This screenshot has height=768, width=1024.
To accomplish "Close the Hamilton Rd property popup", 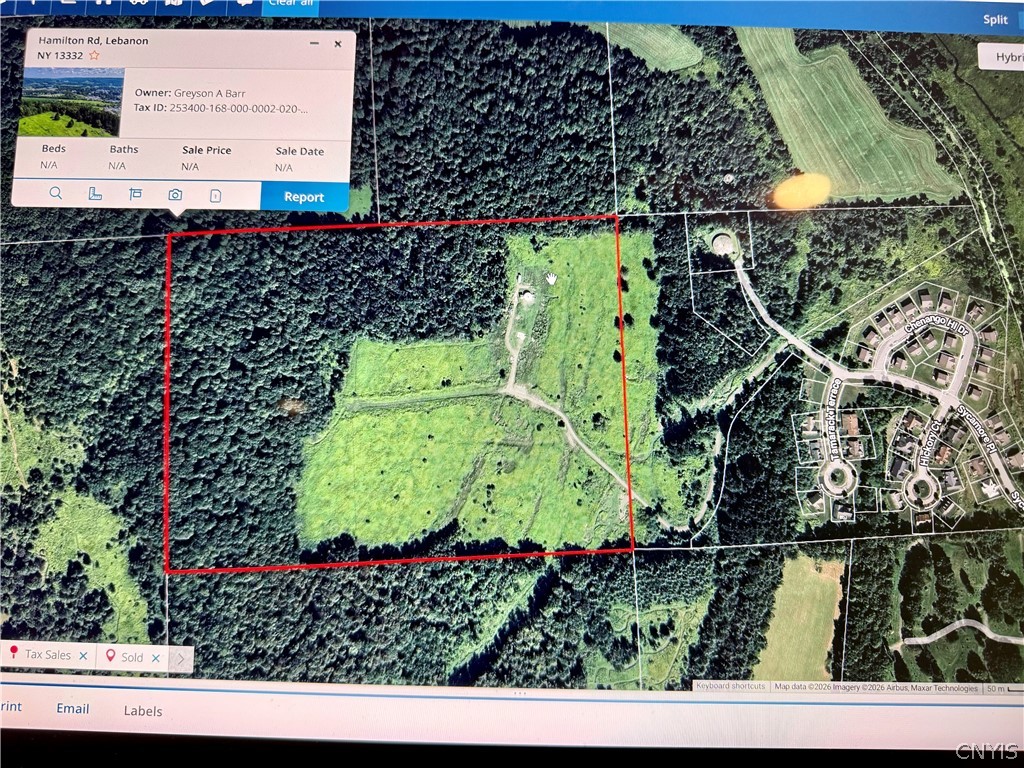I will point(338,44).
